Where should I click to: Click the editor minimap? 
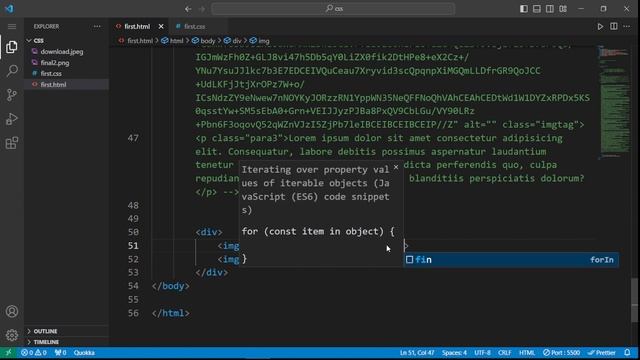(614, 102)
